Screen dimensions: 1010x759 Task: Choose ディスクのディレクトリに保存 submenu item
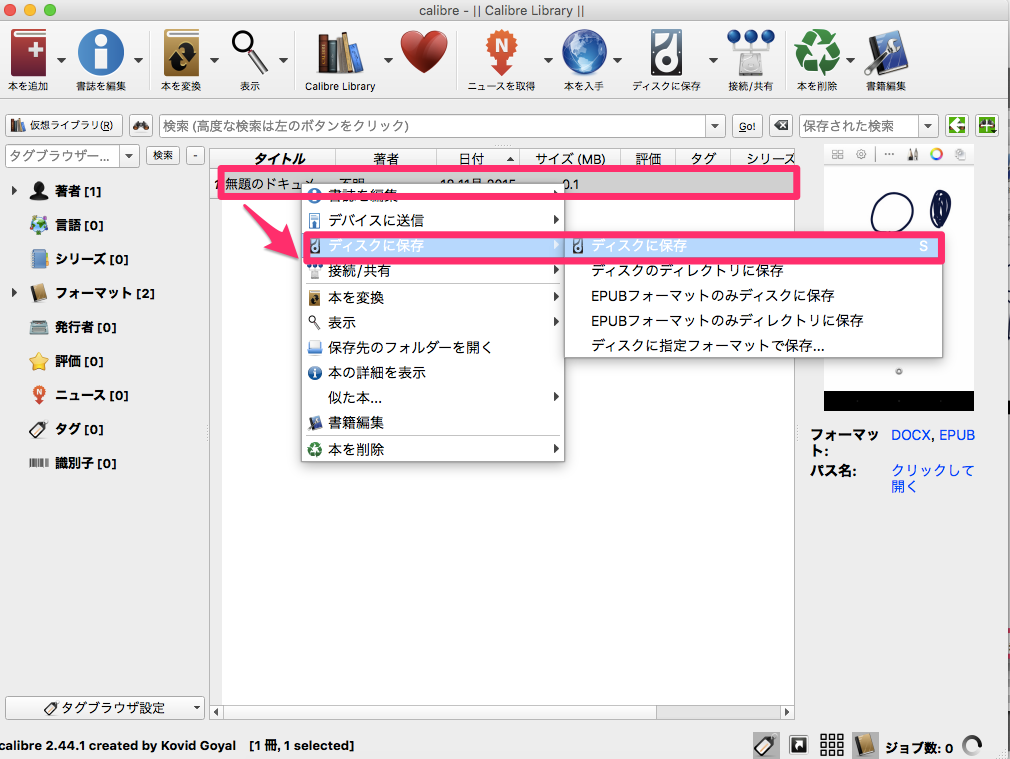(753, 271)
